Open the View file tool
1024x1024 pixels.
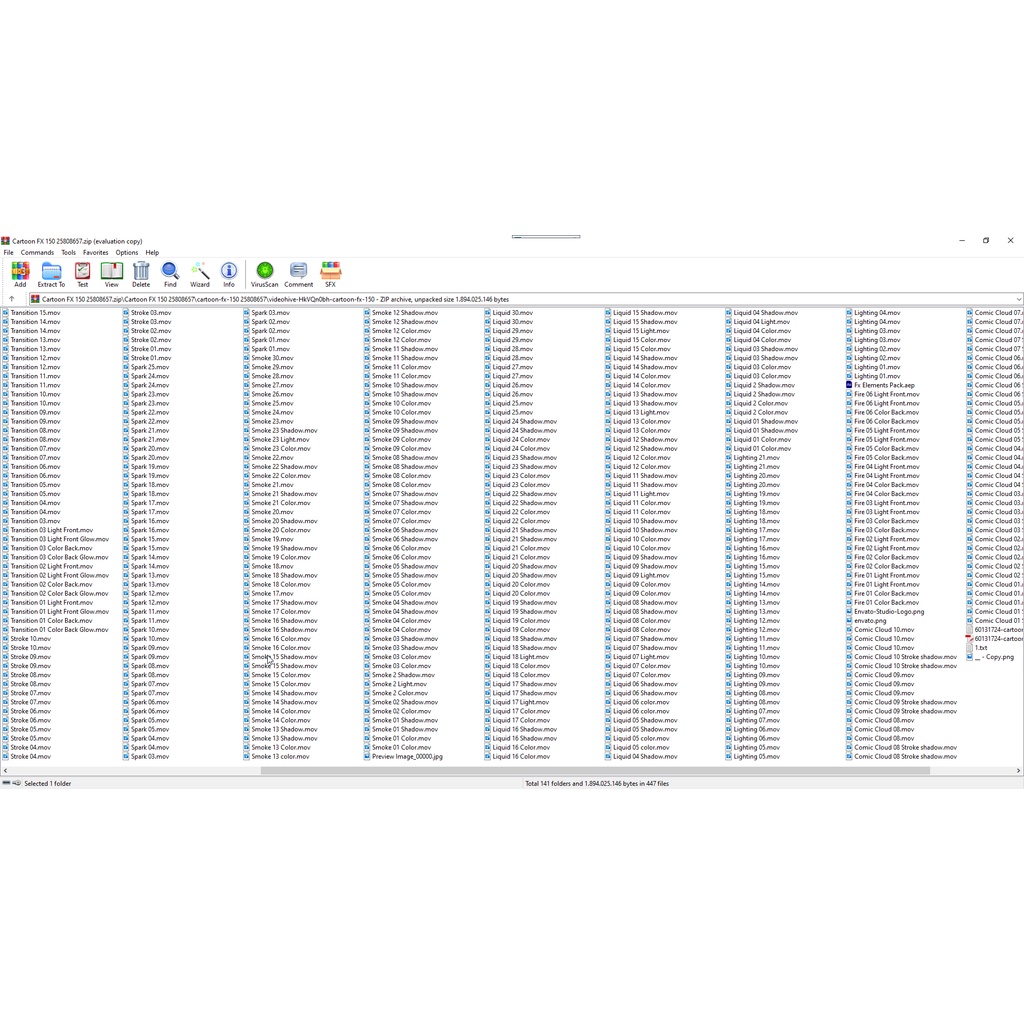click(x=111, y=273)
